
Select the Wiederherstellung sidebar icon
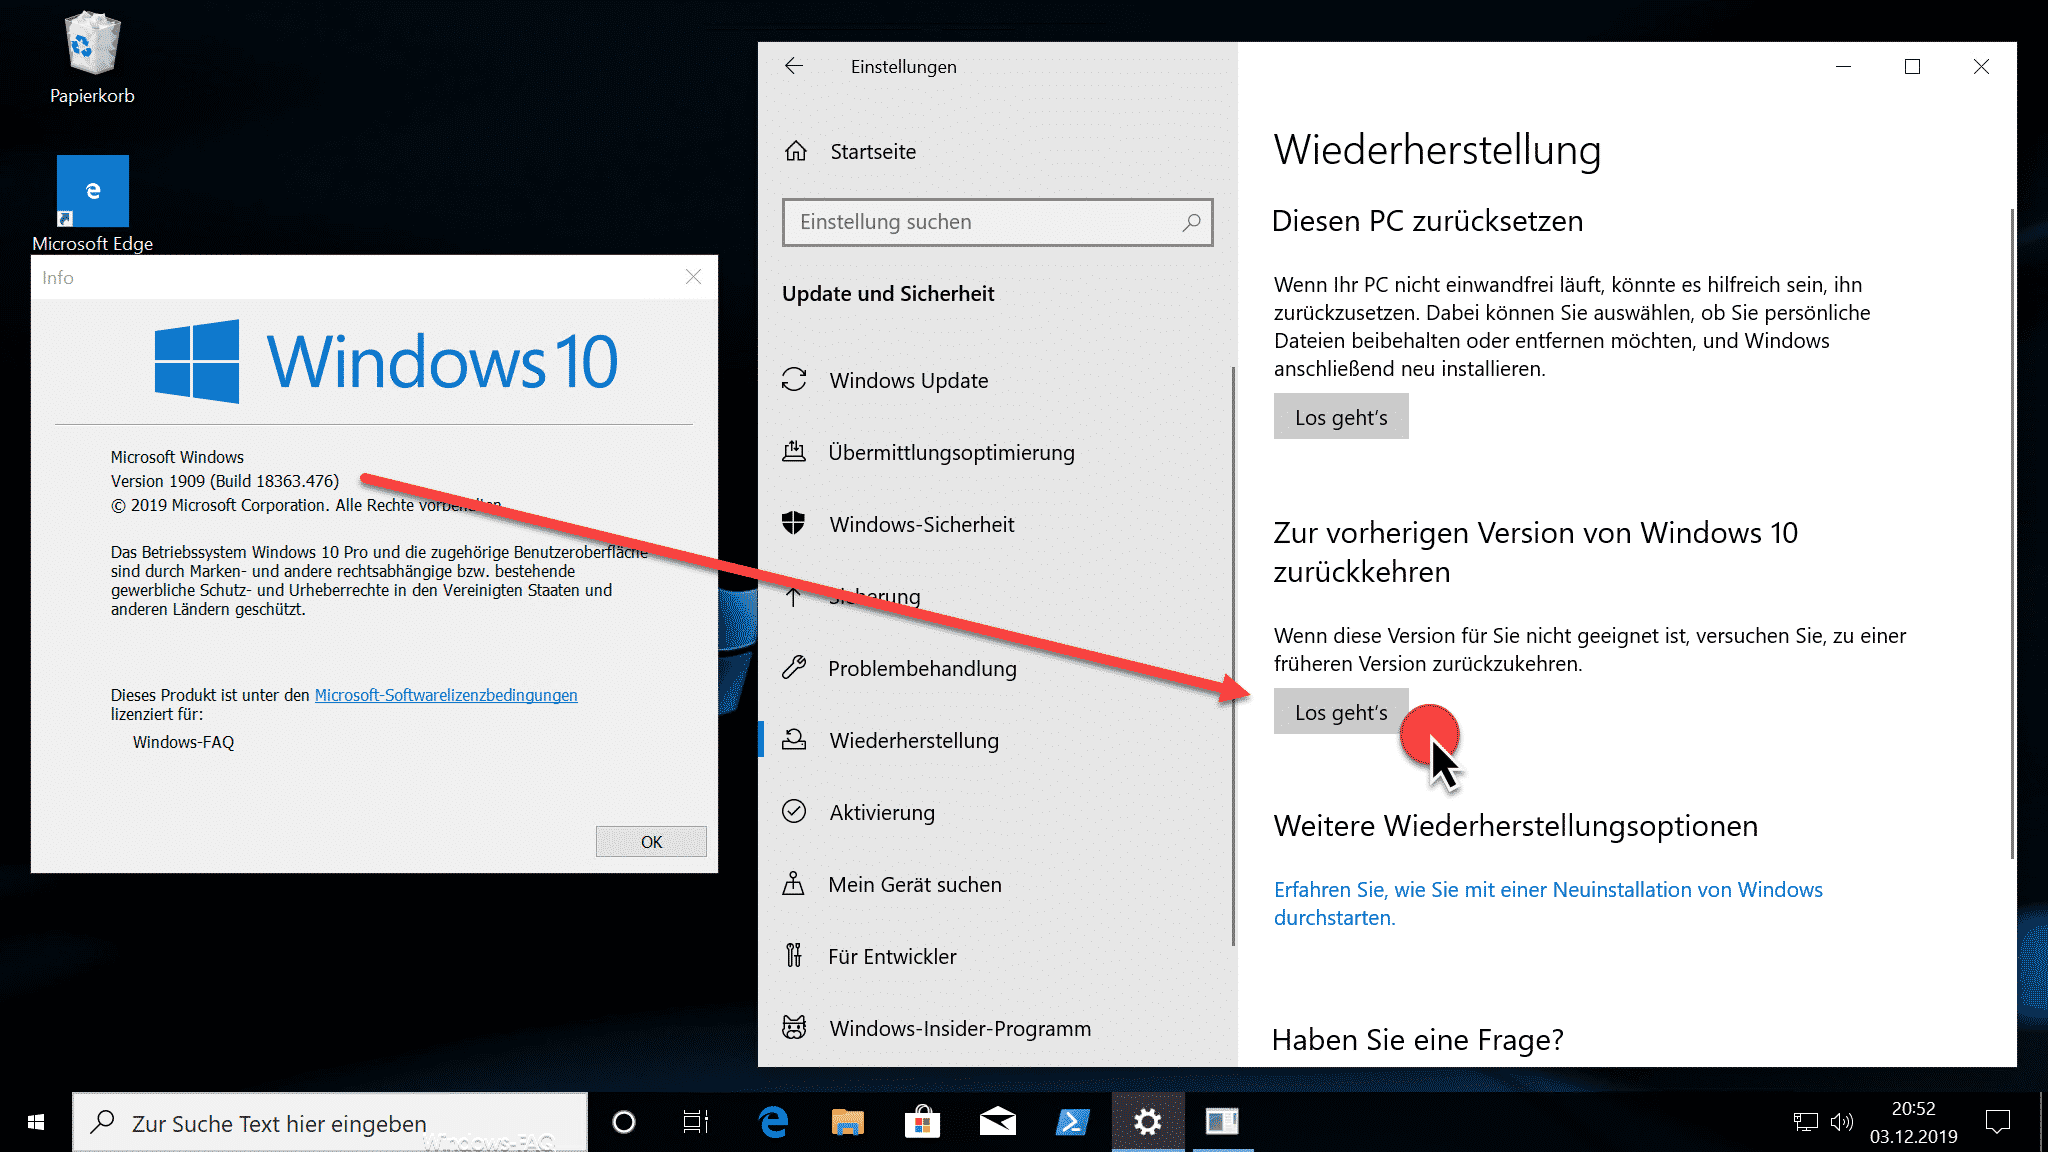[794, 740]
